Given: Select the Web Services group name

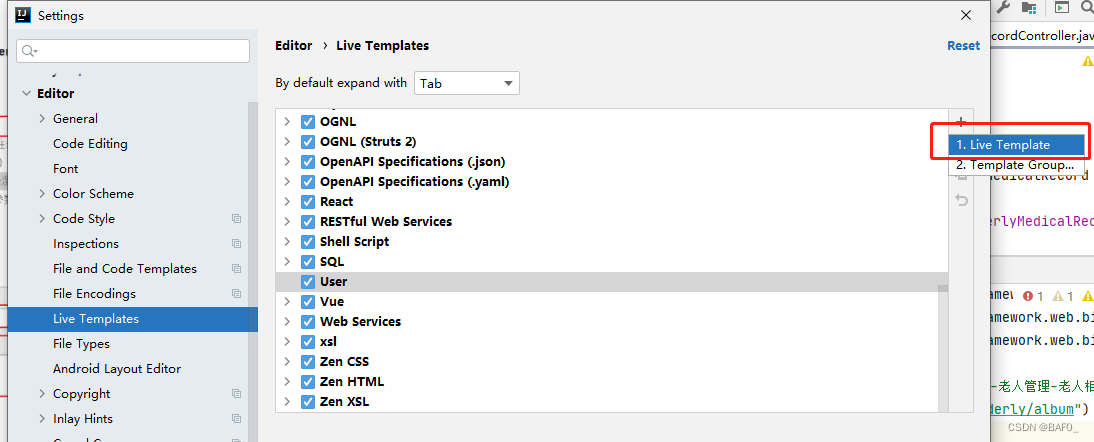Looking at the screenshot, I should click(361, 322).
